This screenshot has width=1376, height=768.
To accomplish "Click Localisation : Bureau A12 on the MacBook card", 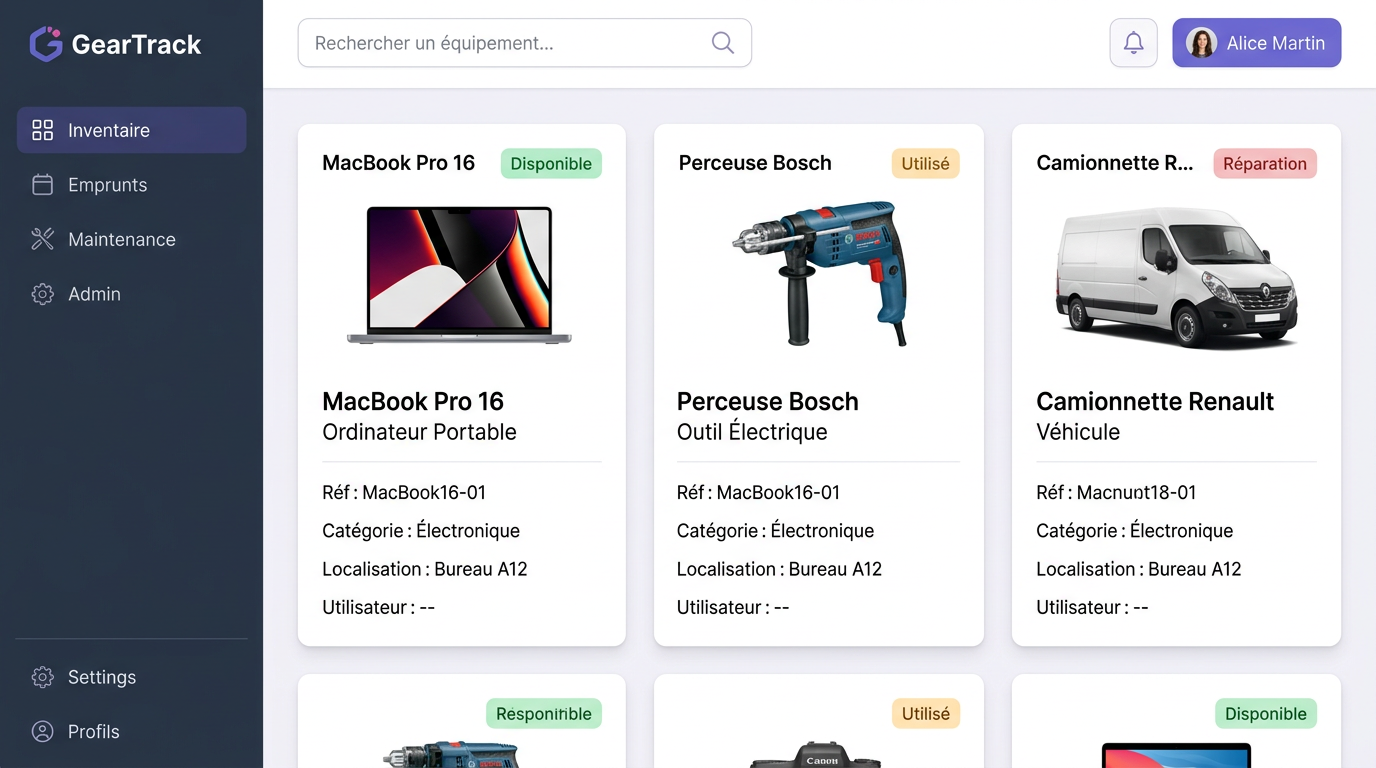I will [x=425, y=569].
